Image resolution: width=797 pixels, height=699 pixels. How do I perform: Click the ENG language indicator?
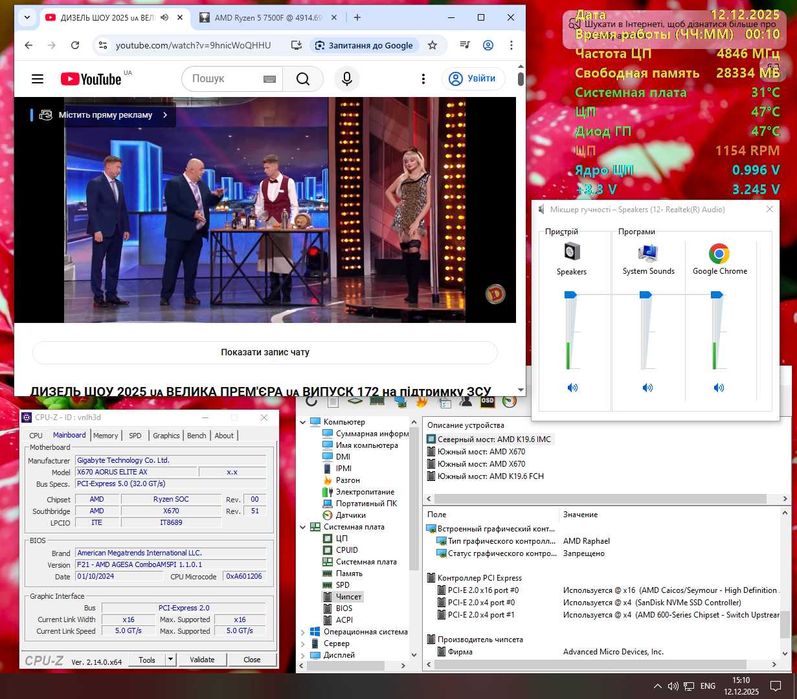click(708, 686)
